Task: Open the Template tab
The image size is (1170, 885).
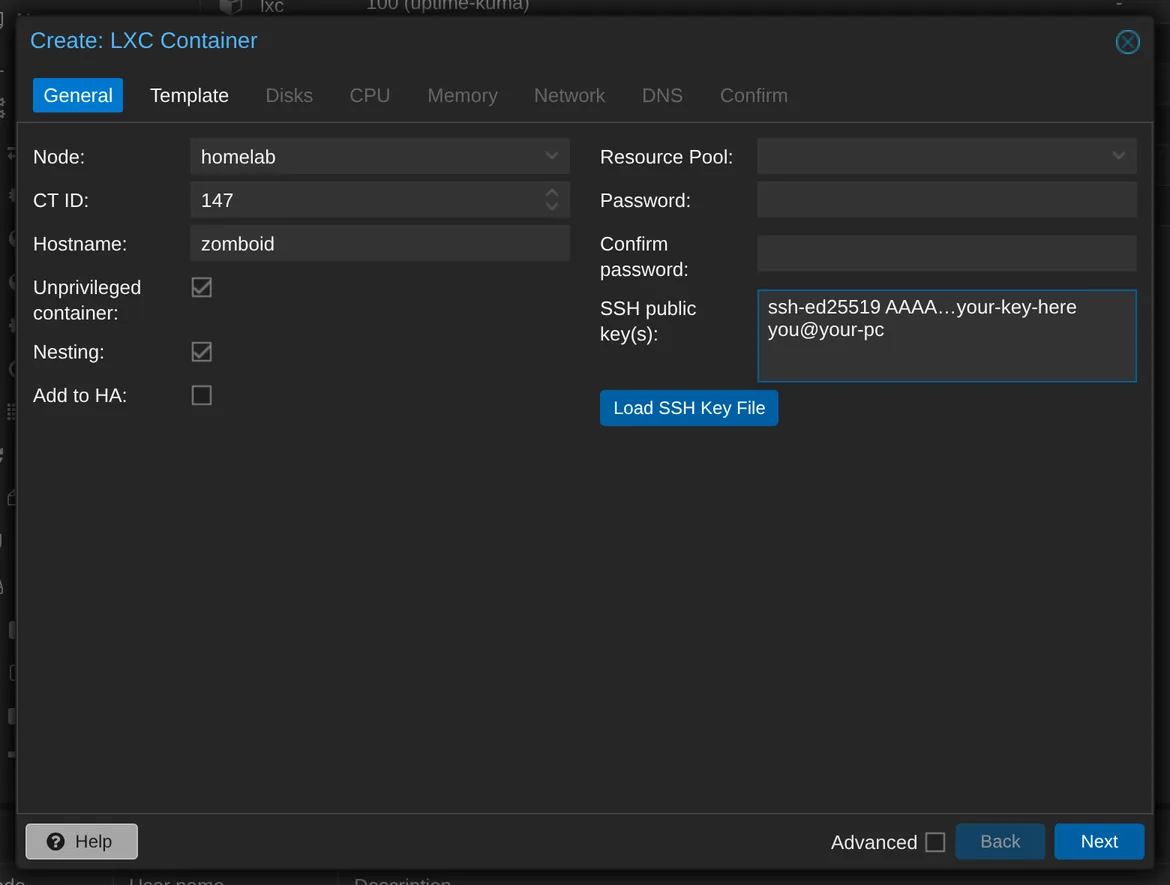Action: pos(190,96)
